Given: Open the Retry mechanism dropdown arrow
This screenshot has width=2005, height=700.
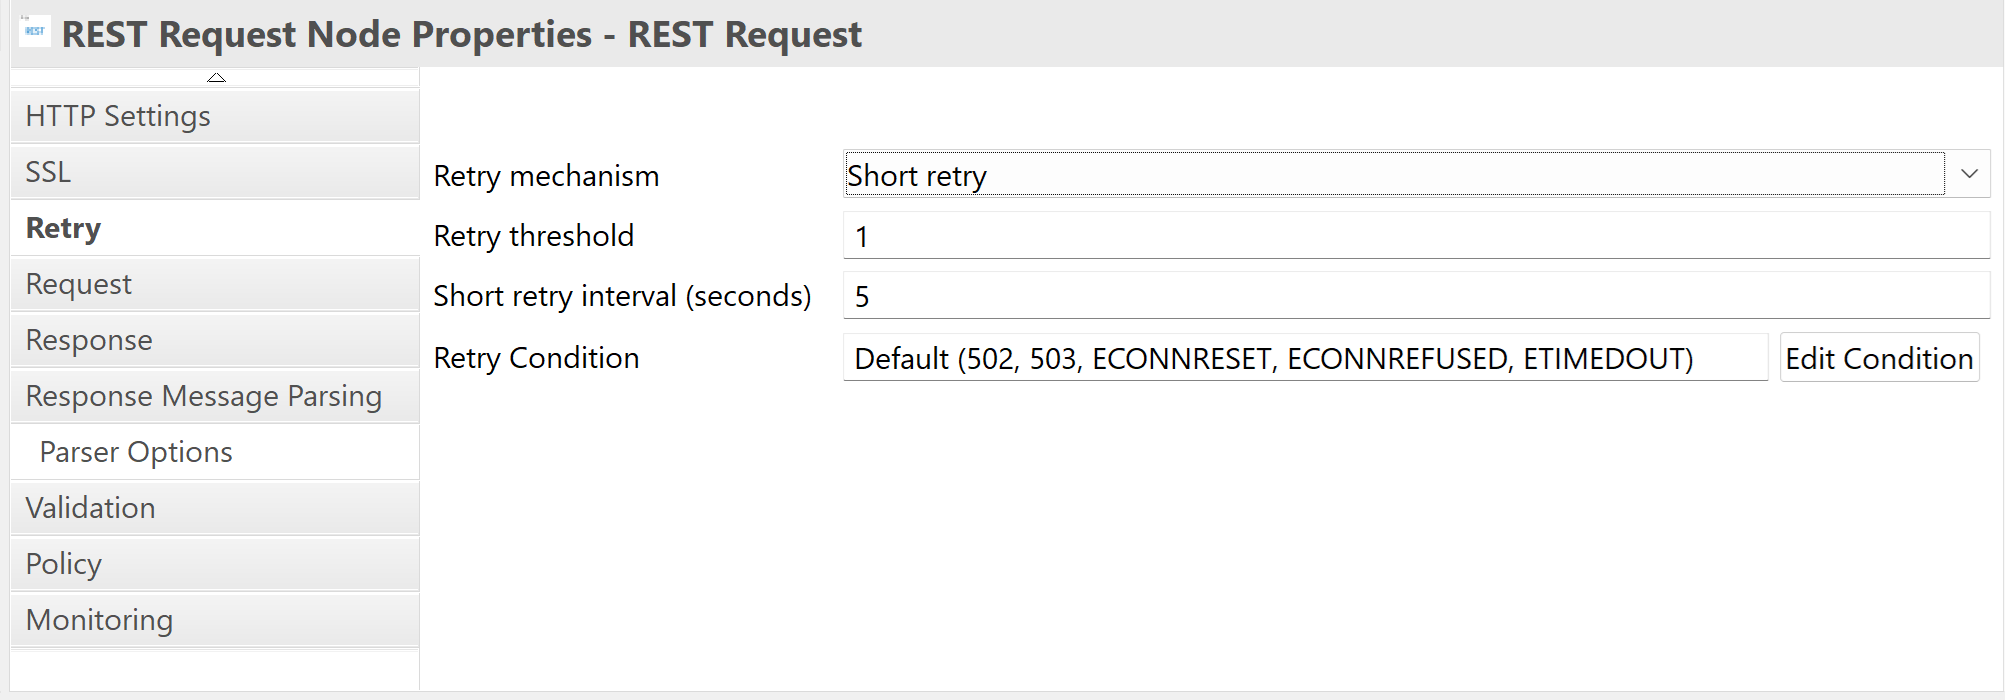Looking at the screenshot, I should tap(1969, 174).
